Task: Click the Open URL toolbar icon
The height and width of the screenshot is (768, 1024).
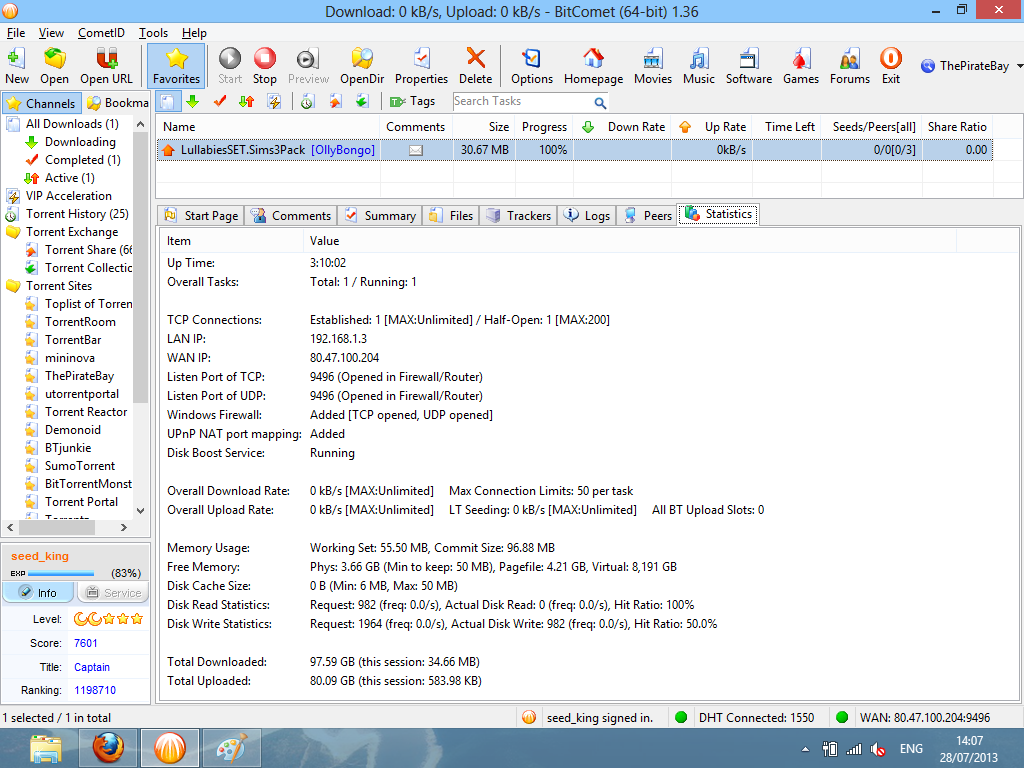Action: pyautogui.click(x=106, y=65)
